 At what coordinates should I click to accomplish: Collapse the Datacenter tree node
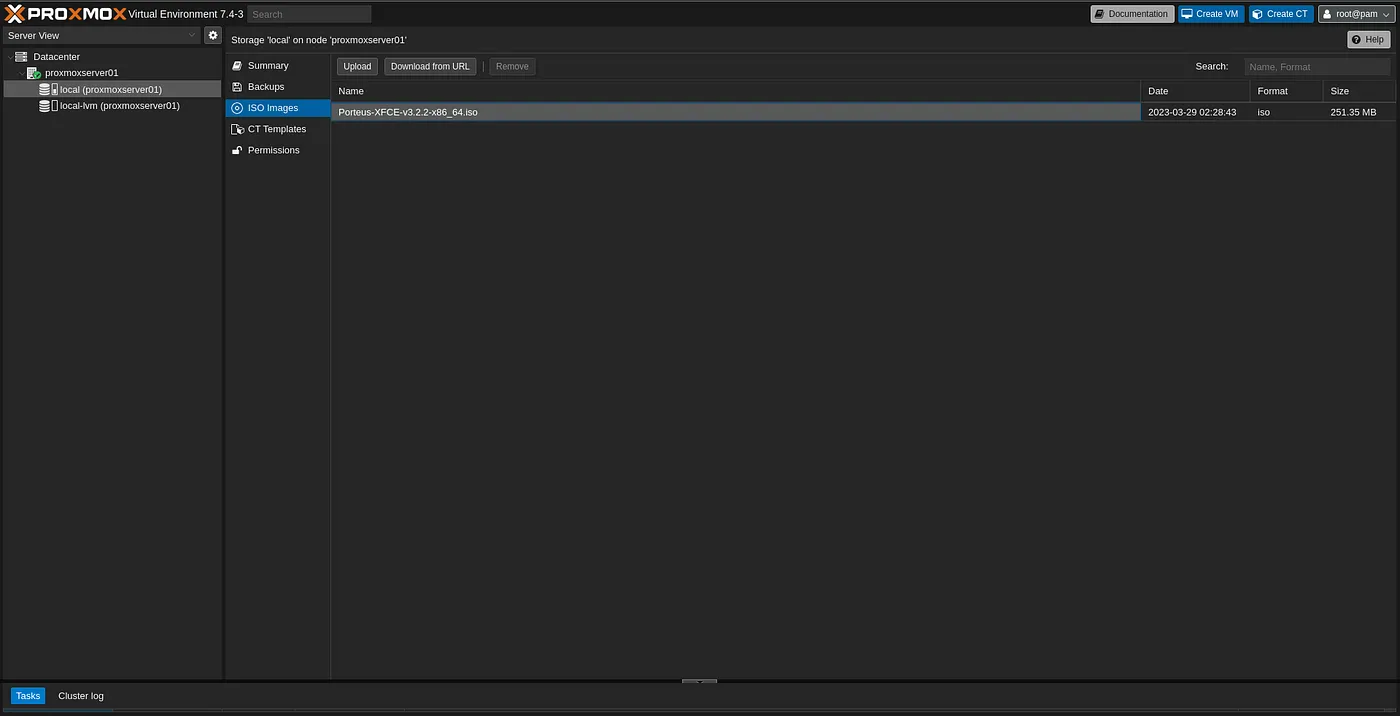[8, 57]
